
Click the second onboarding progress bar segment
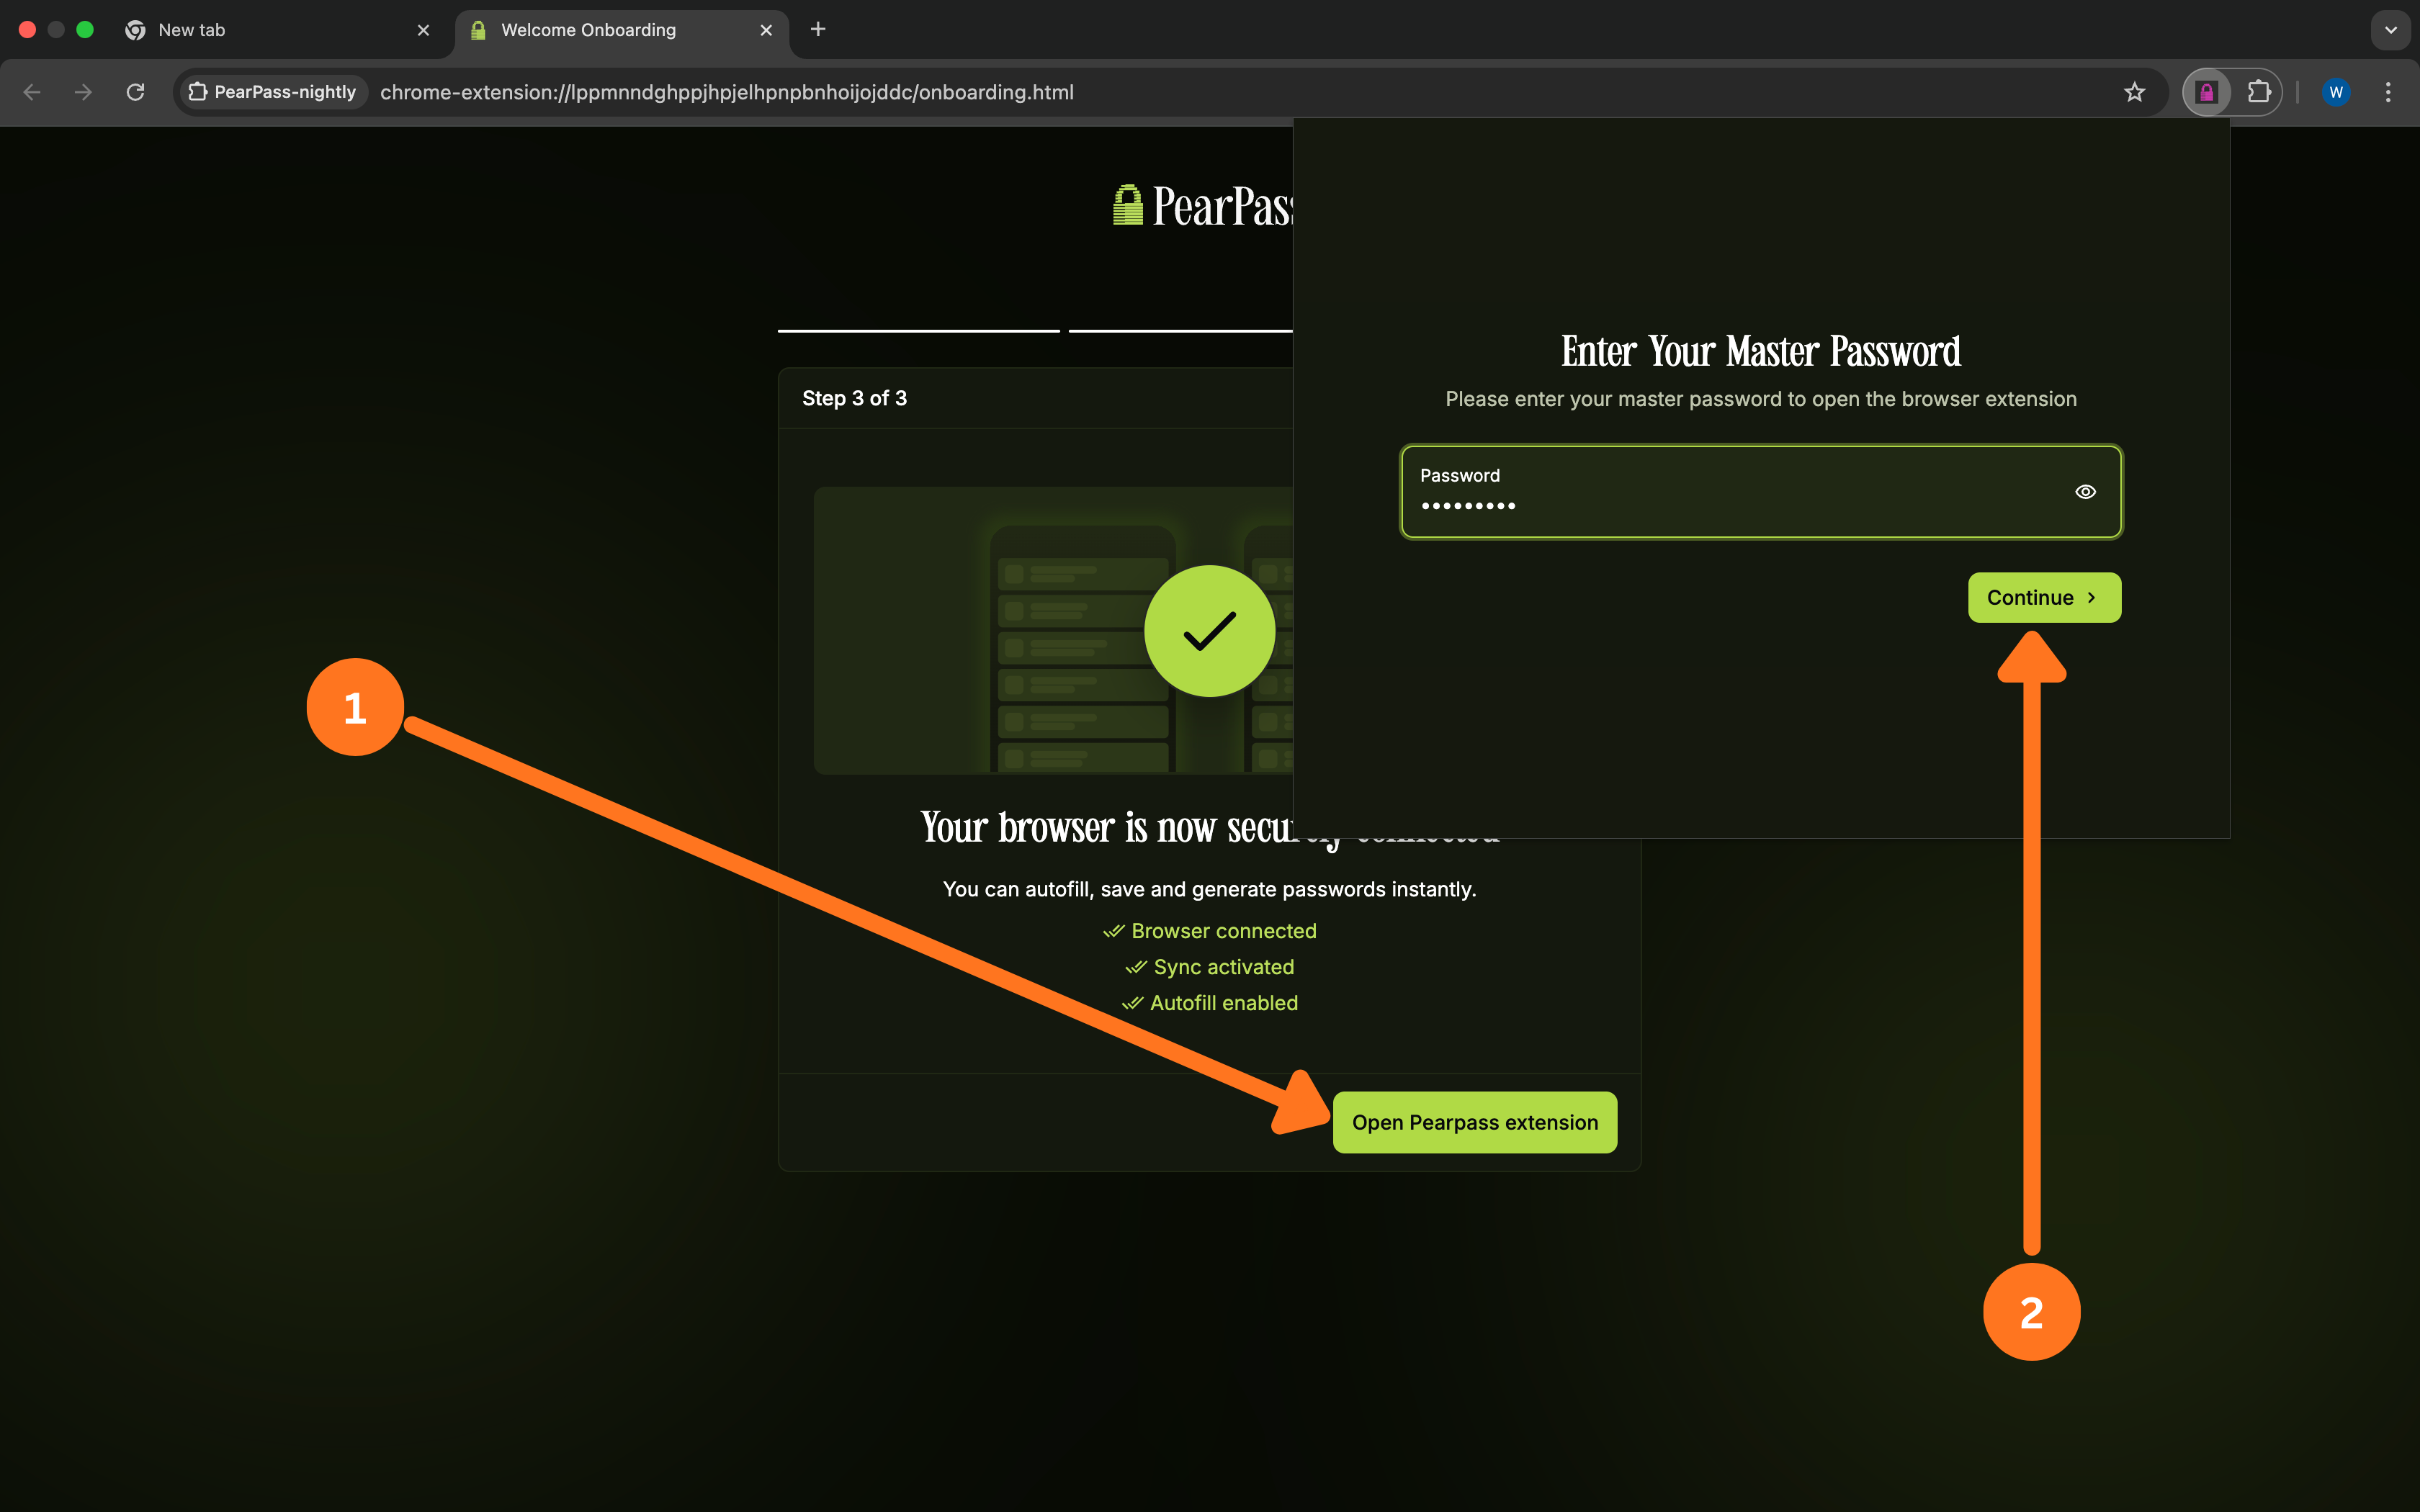[x=1180, y=330]
